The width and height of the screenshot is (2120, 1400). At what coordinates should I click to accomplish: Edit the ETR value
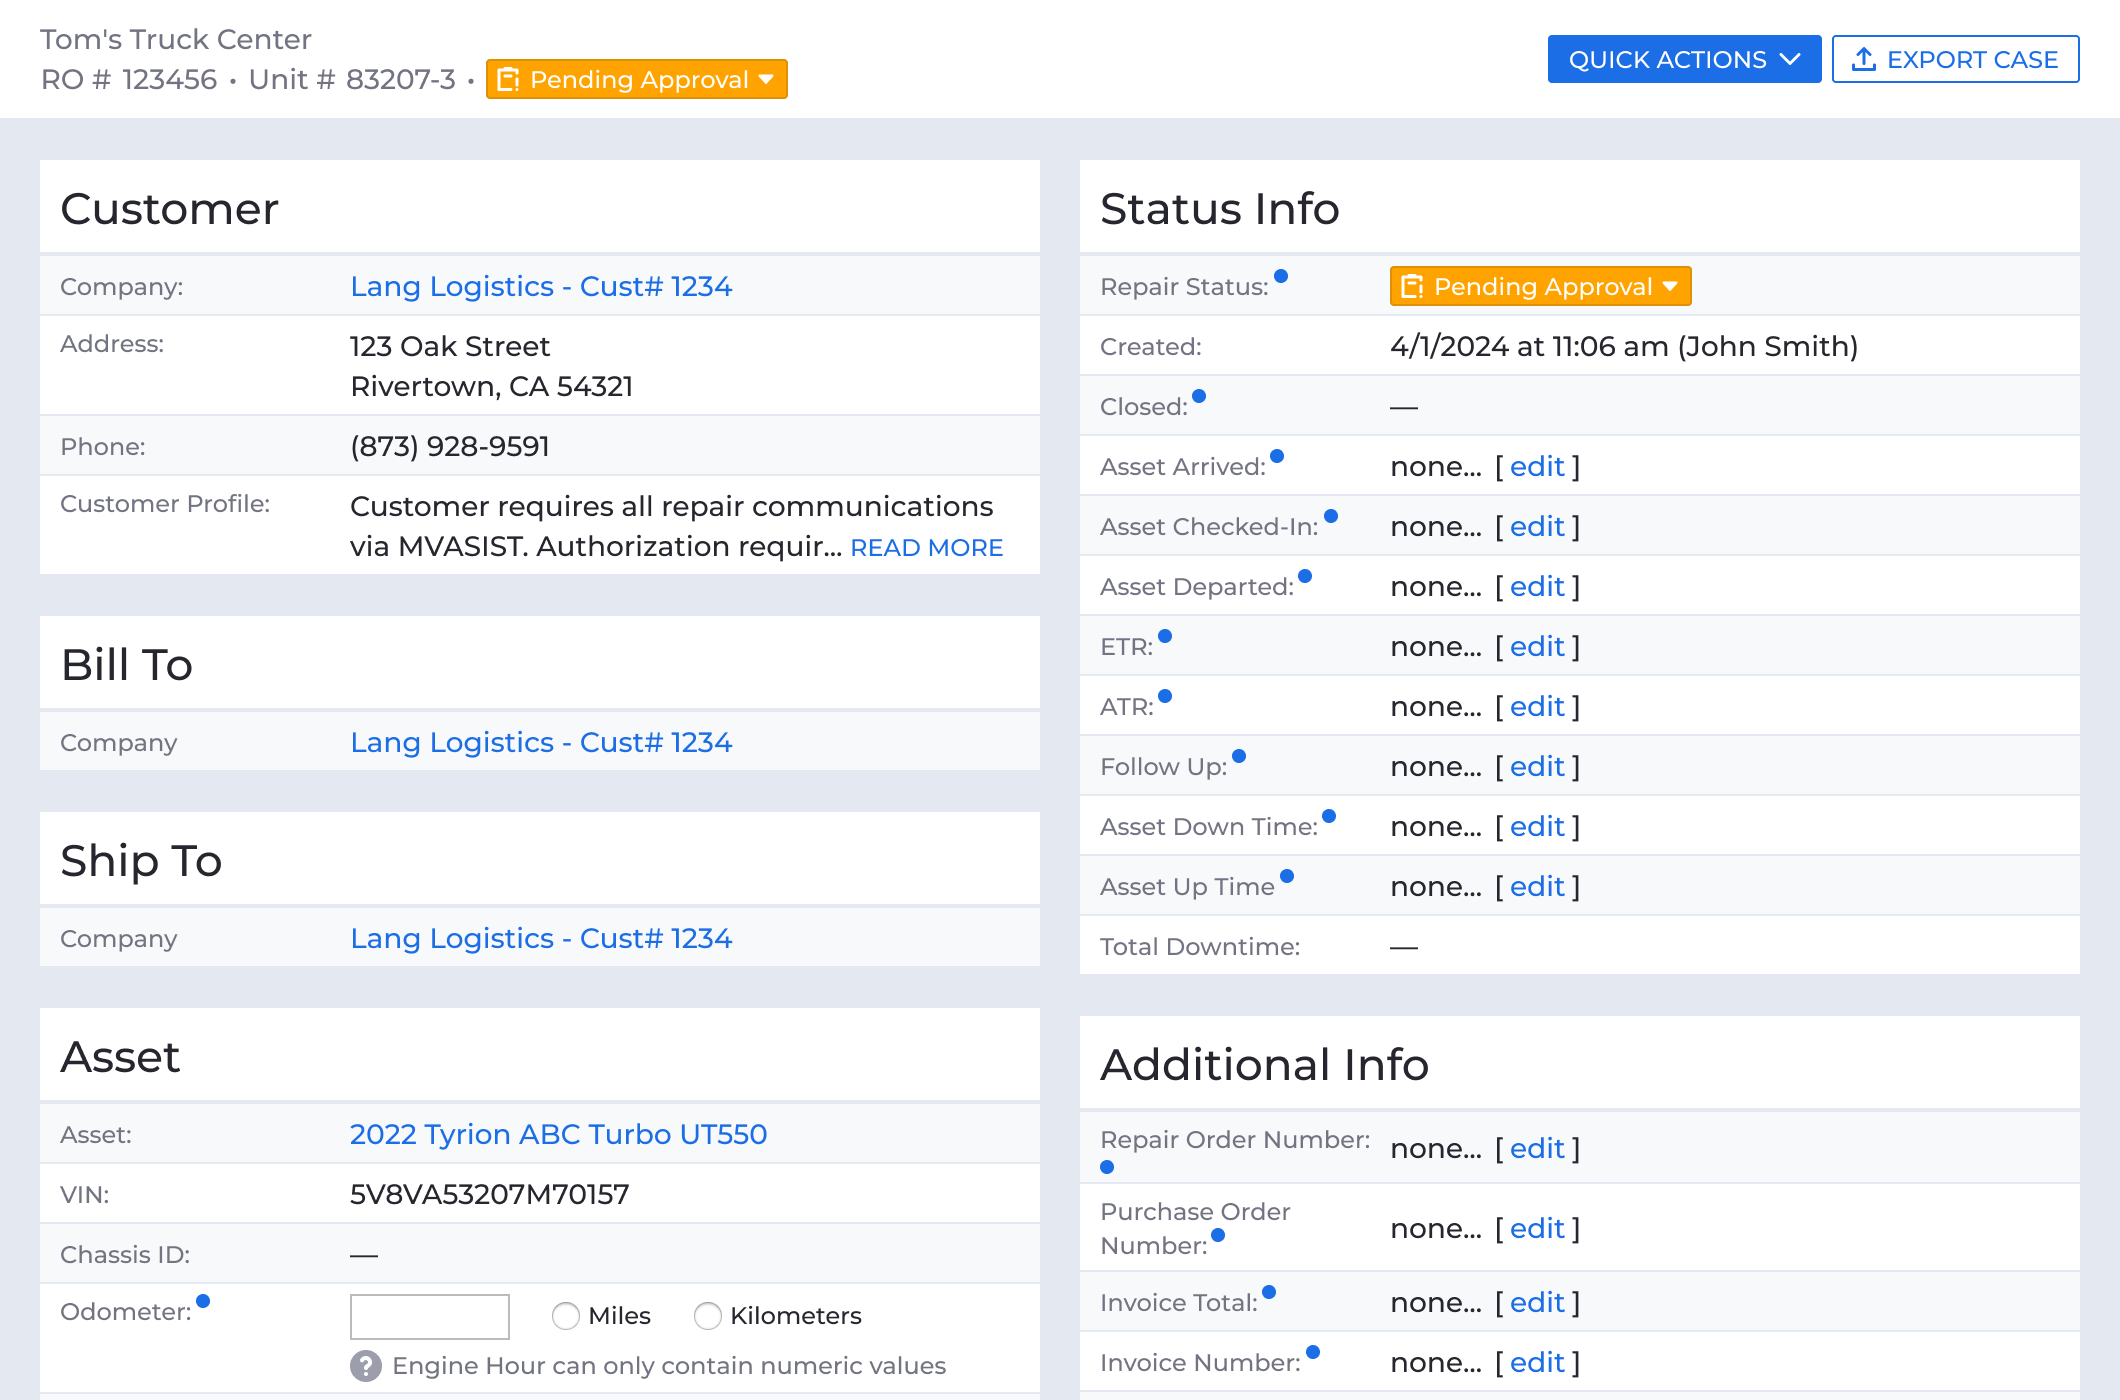[x=1537, y=646]
